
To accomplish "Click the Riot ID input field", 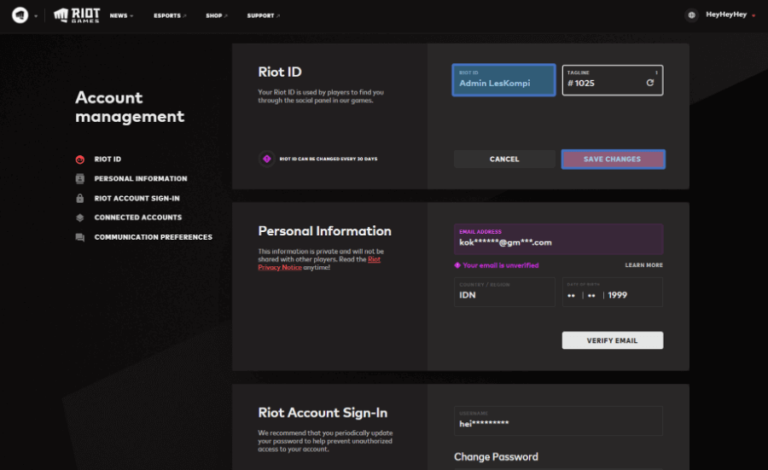I will (x=504, y=80).
